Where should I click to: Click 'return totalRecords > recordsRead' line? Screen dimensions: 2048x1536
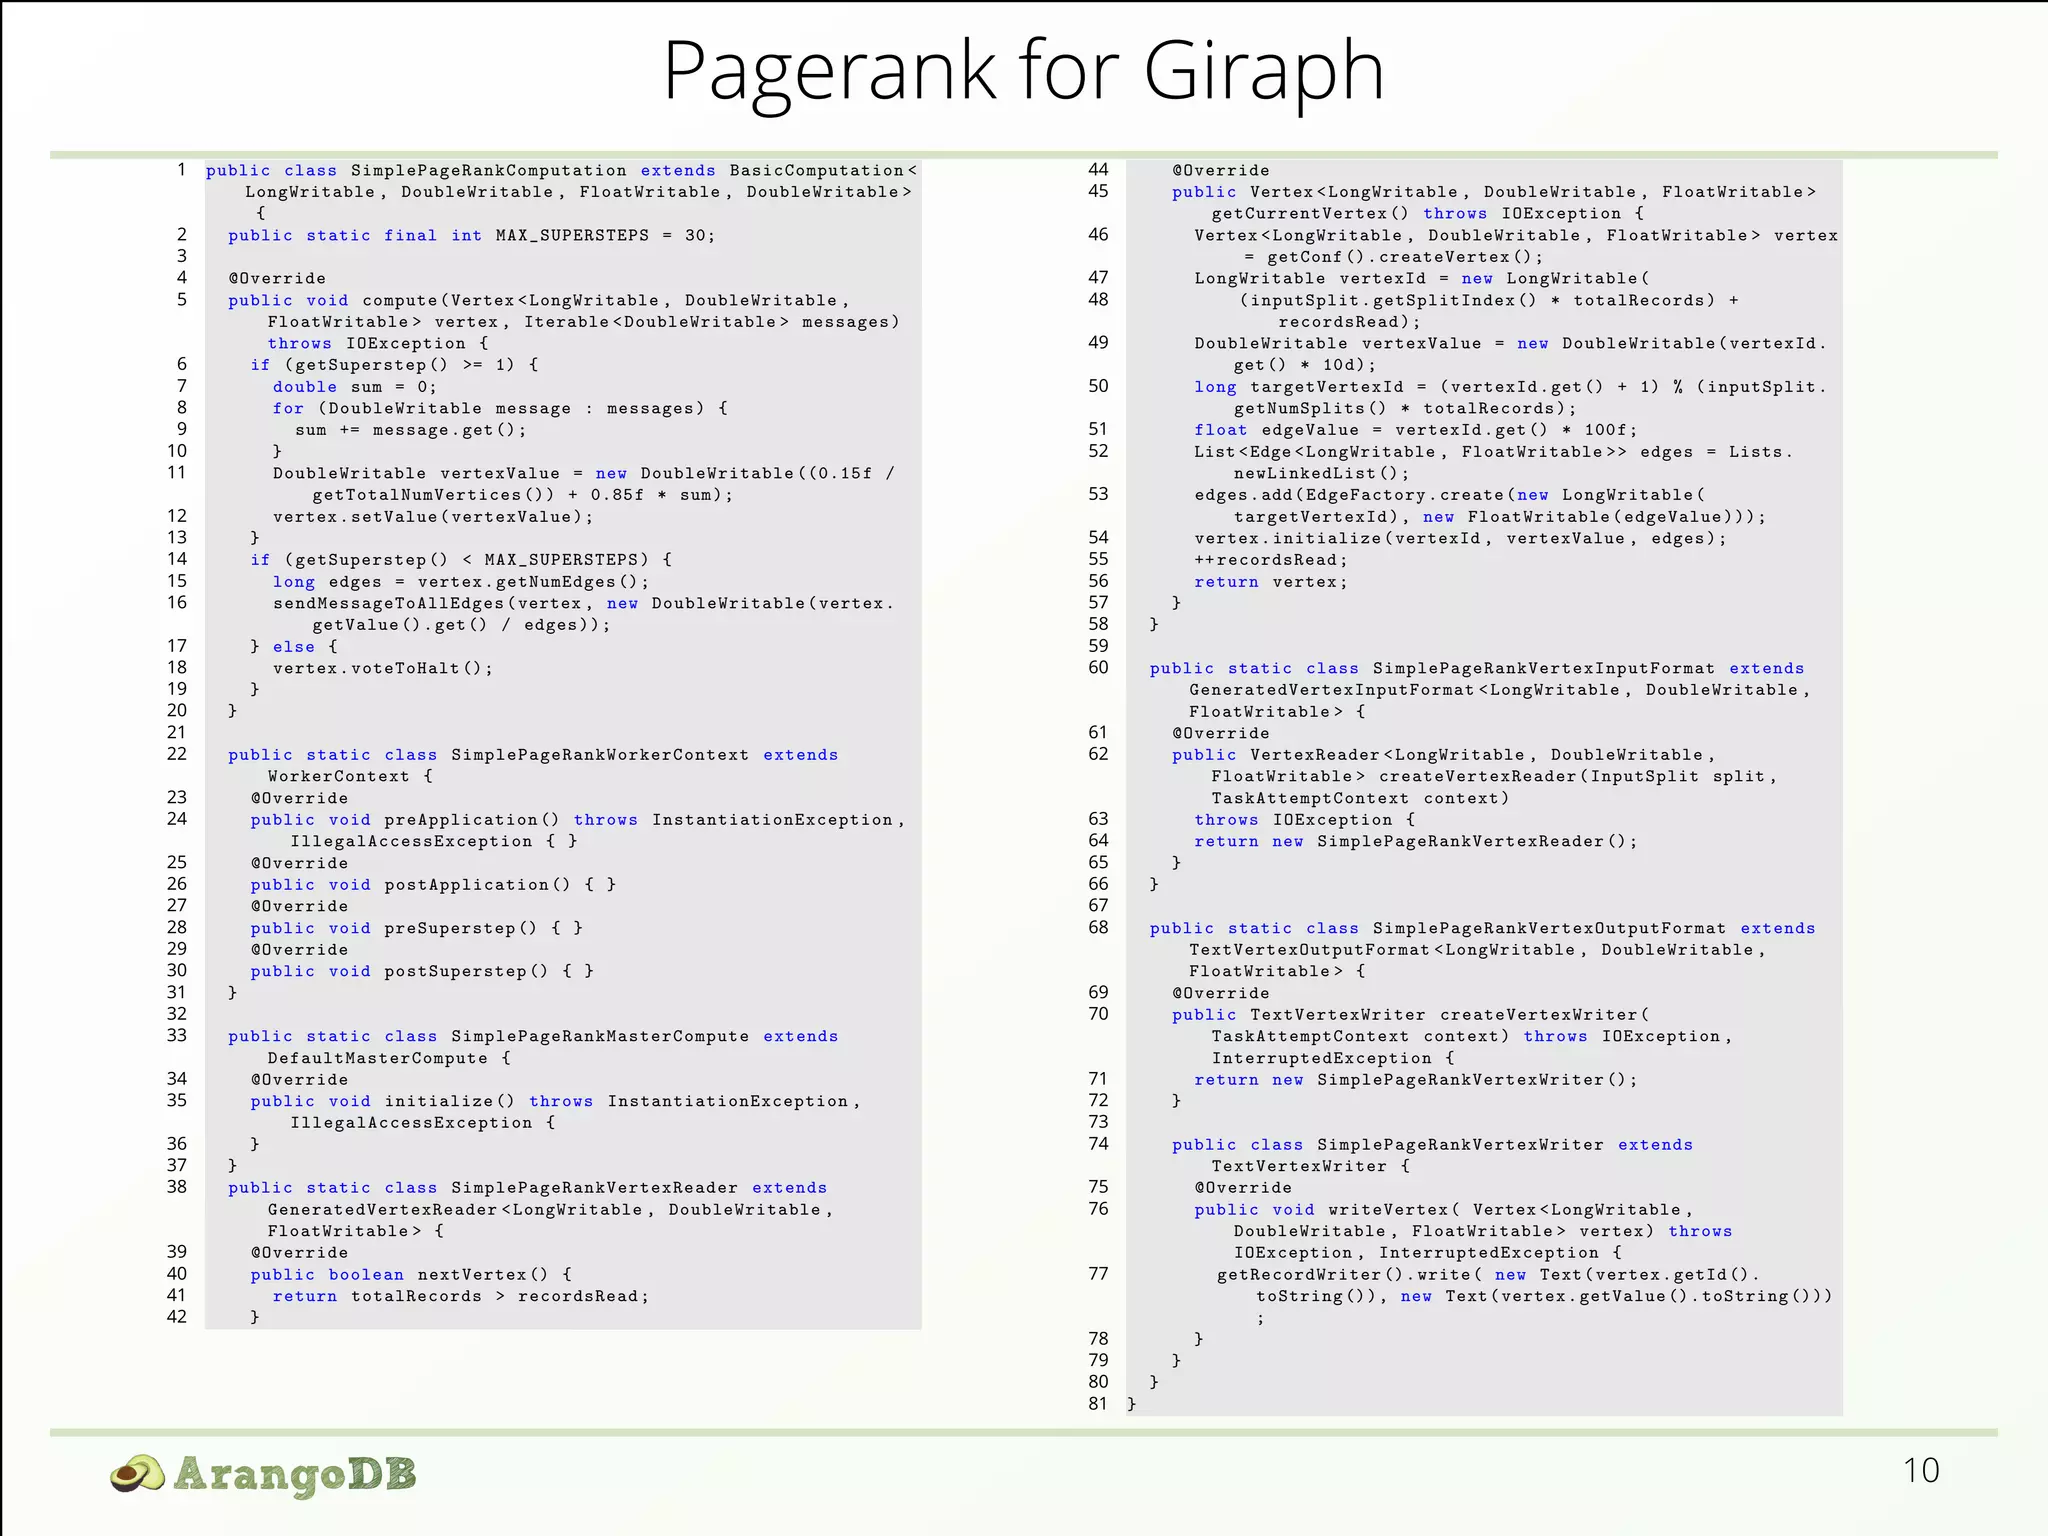[461, 1297]
